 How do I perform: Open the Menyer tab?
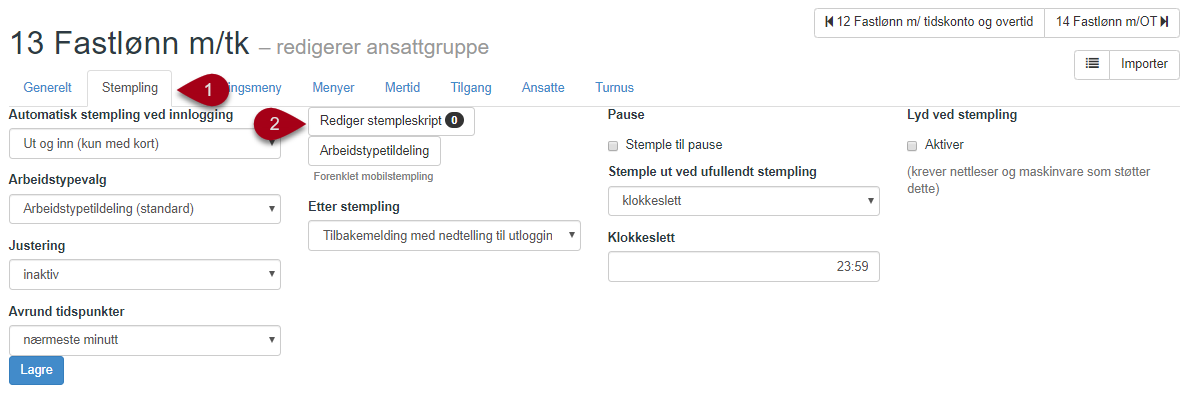click(333, 87)
